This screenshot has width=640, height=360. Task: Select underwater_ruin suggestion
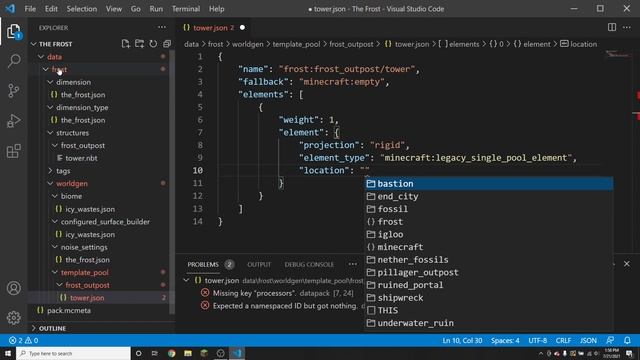coord(489,323)
